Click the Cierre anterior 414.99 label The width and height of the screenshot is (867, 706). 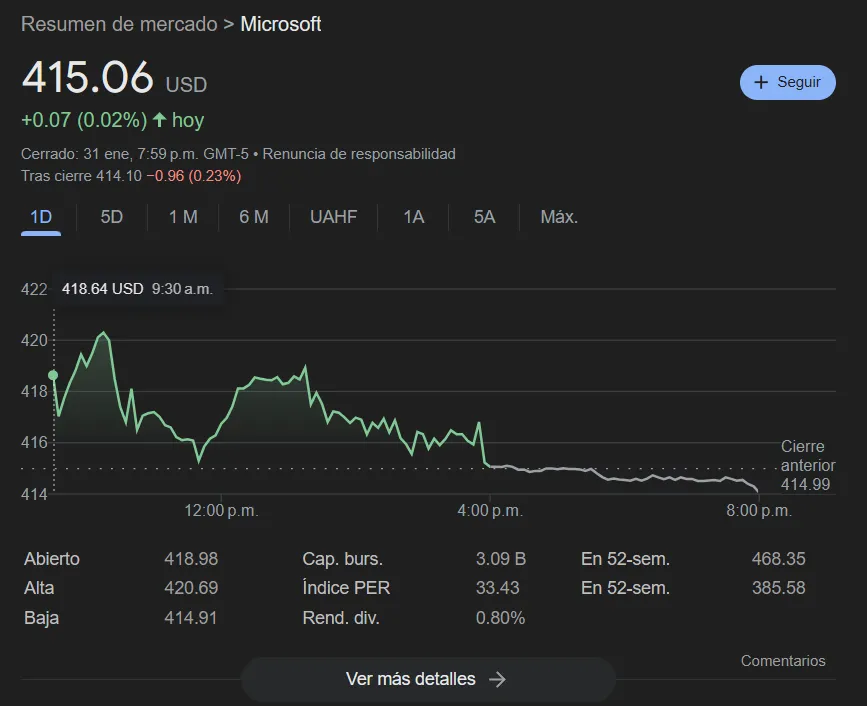point(808,466)
